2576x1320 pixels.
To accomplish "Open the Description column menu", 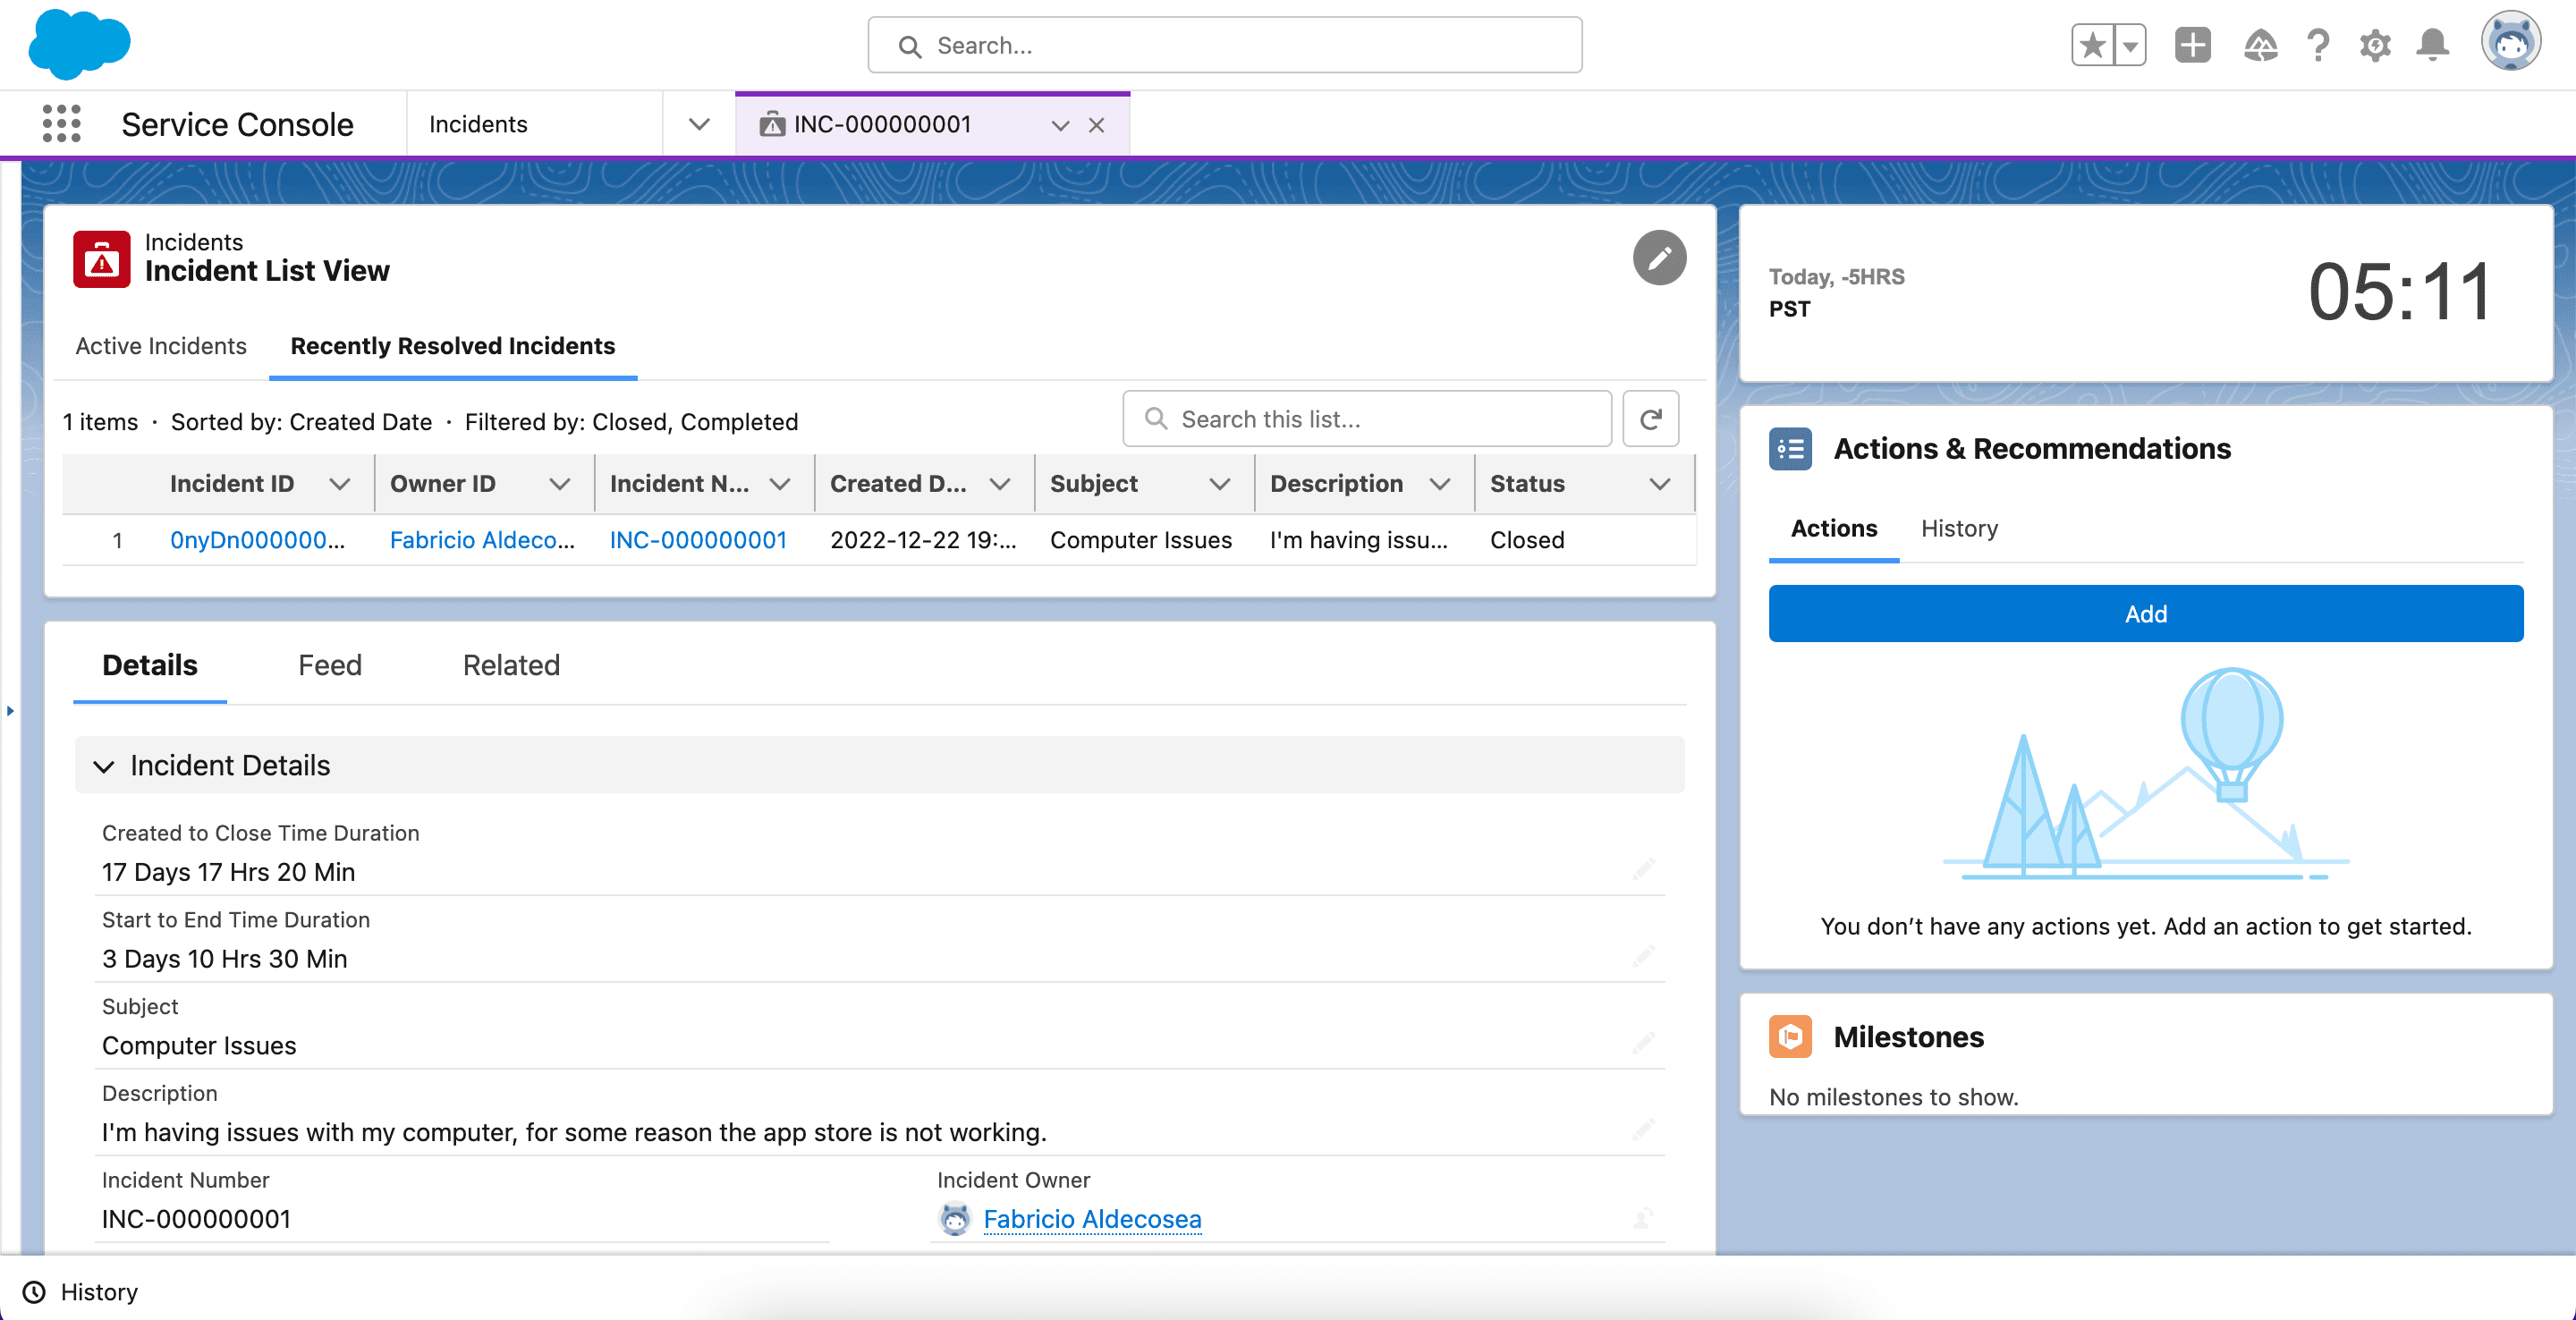I will click(1440, 484).
